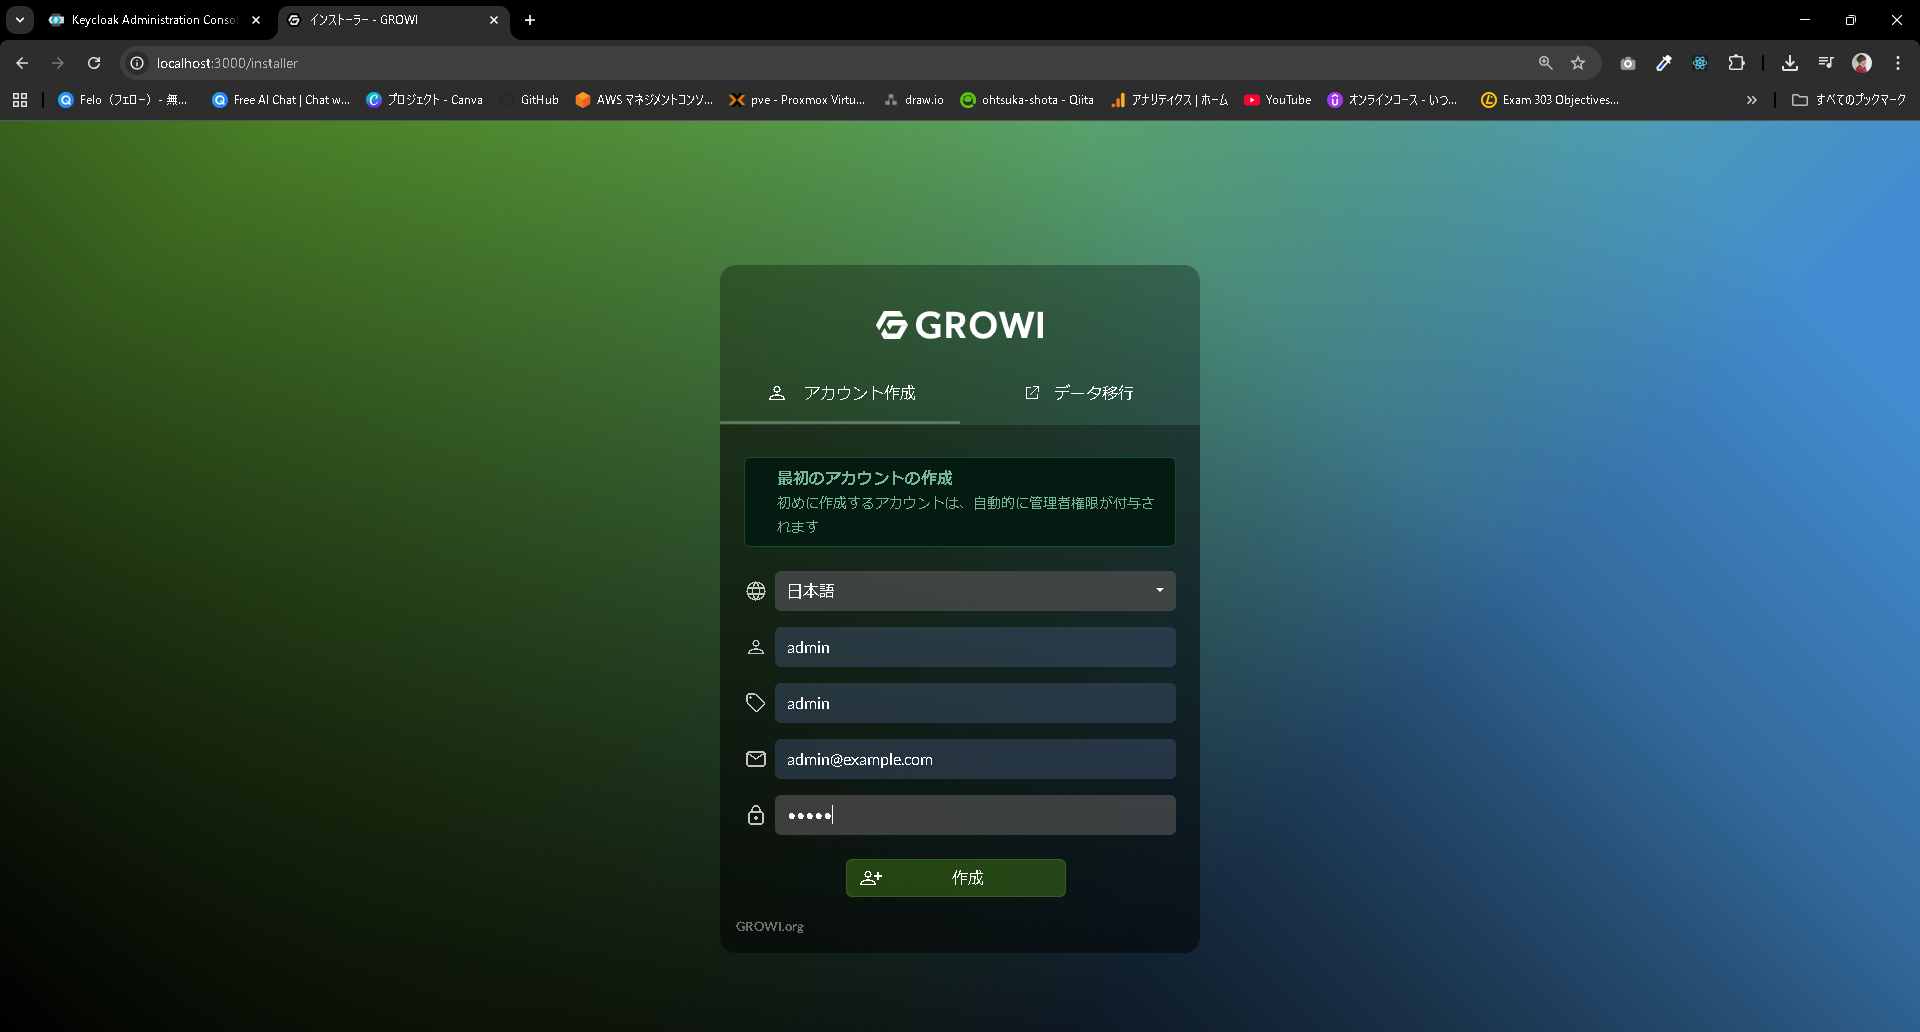This screenshot has width=1920, height=1032.
Task: Click the camera screenshot extension icon
Action: [1628, 63]
